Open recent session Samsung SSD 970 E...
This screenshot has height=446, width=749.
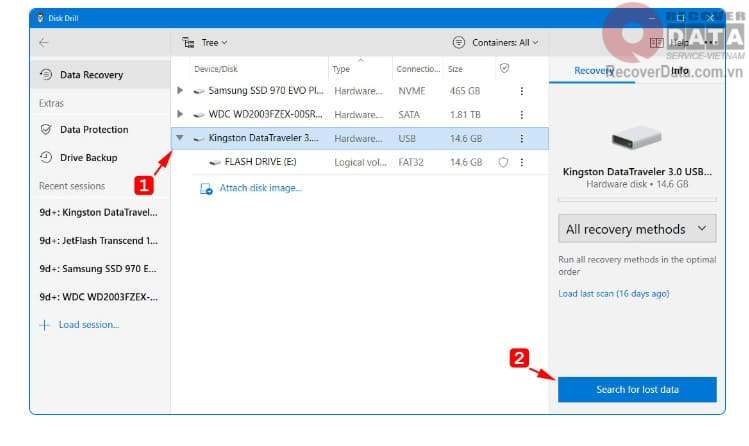[x=98, y=269]
